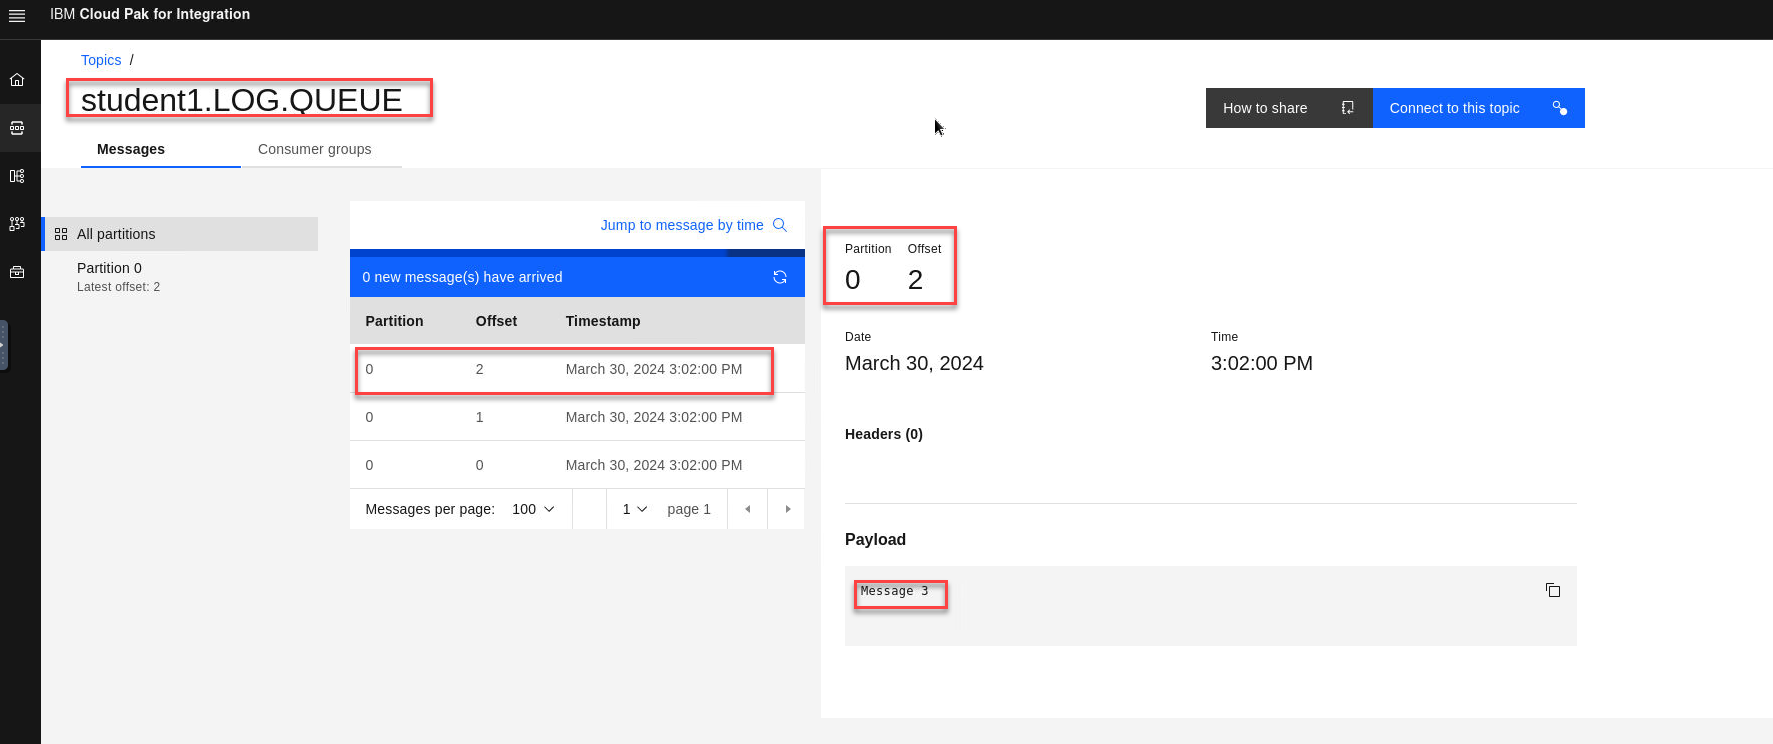Go to next page of messages
1773x744 pixels.
tap(787, 509)
